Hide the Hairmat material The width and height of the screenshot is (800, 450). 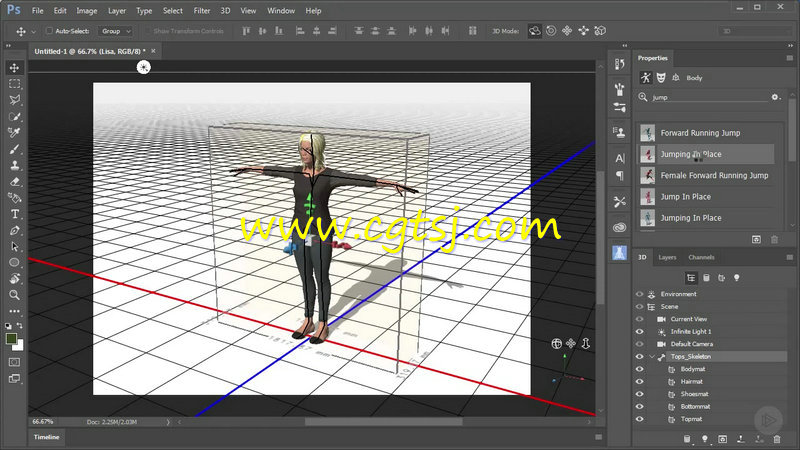point(639,382)
